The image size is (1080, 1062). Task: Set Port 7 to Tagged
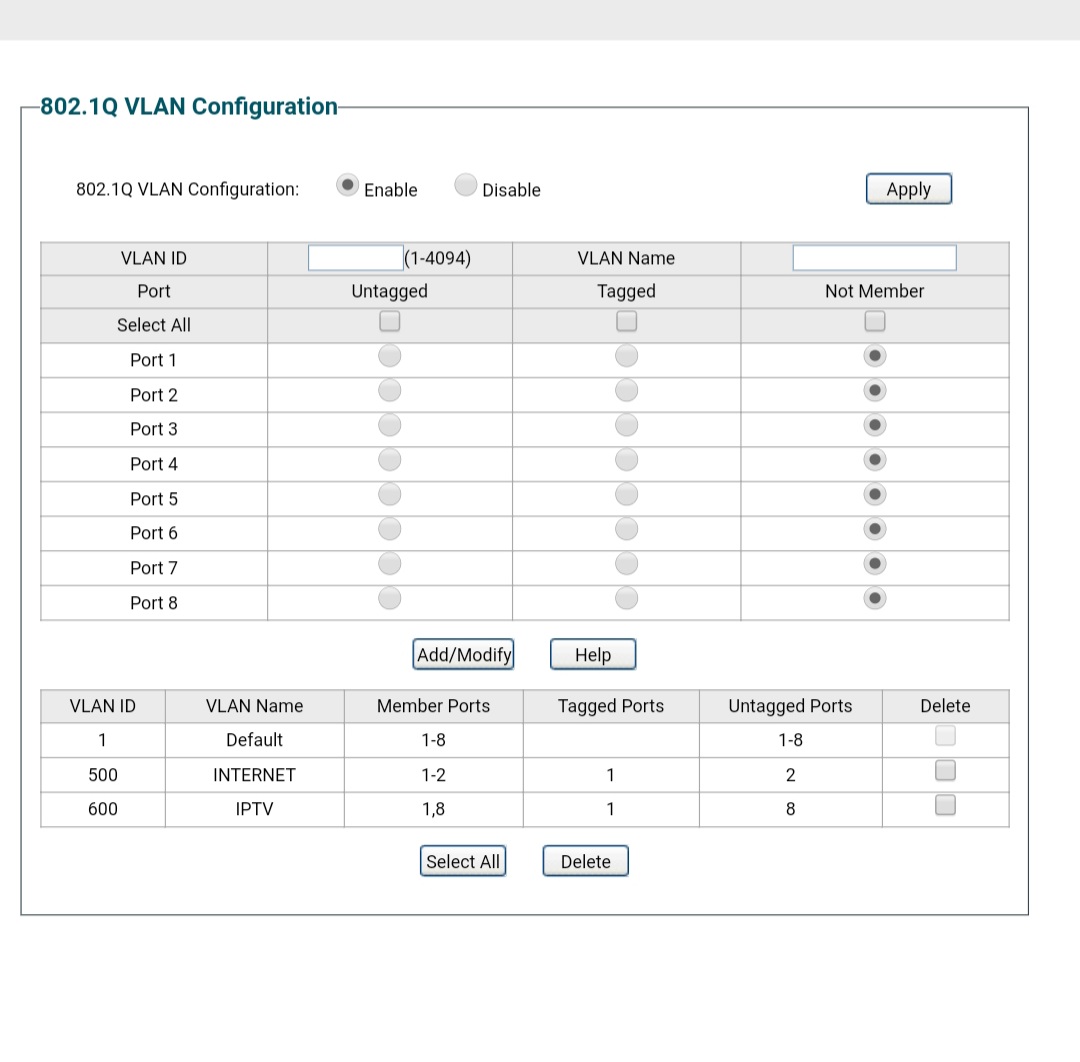tap(627, 564)
